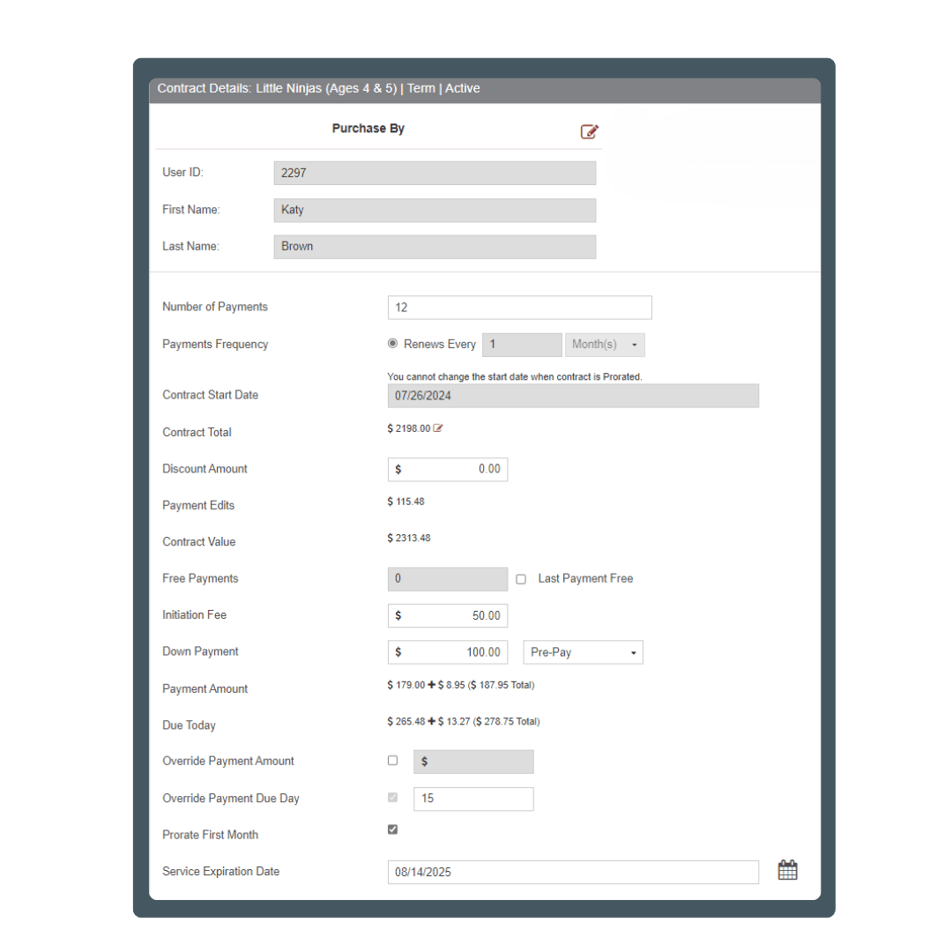Select the Renews Every radio button
This screenshot has height=952, width=952.
click(x=393, y=343)
